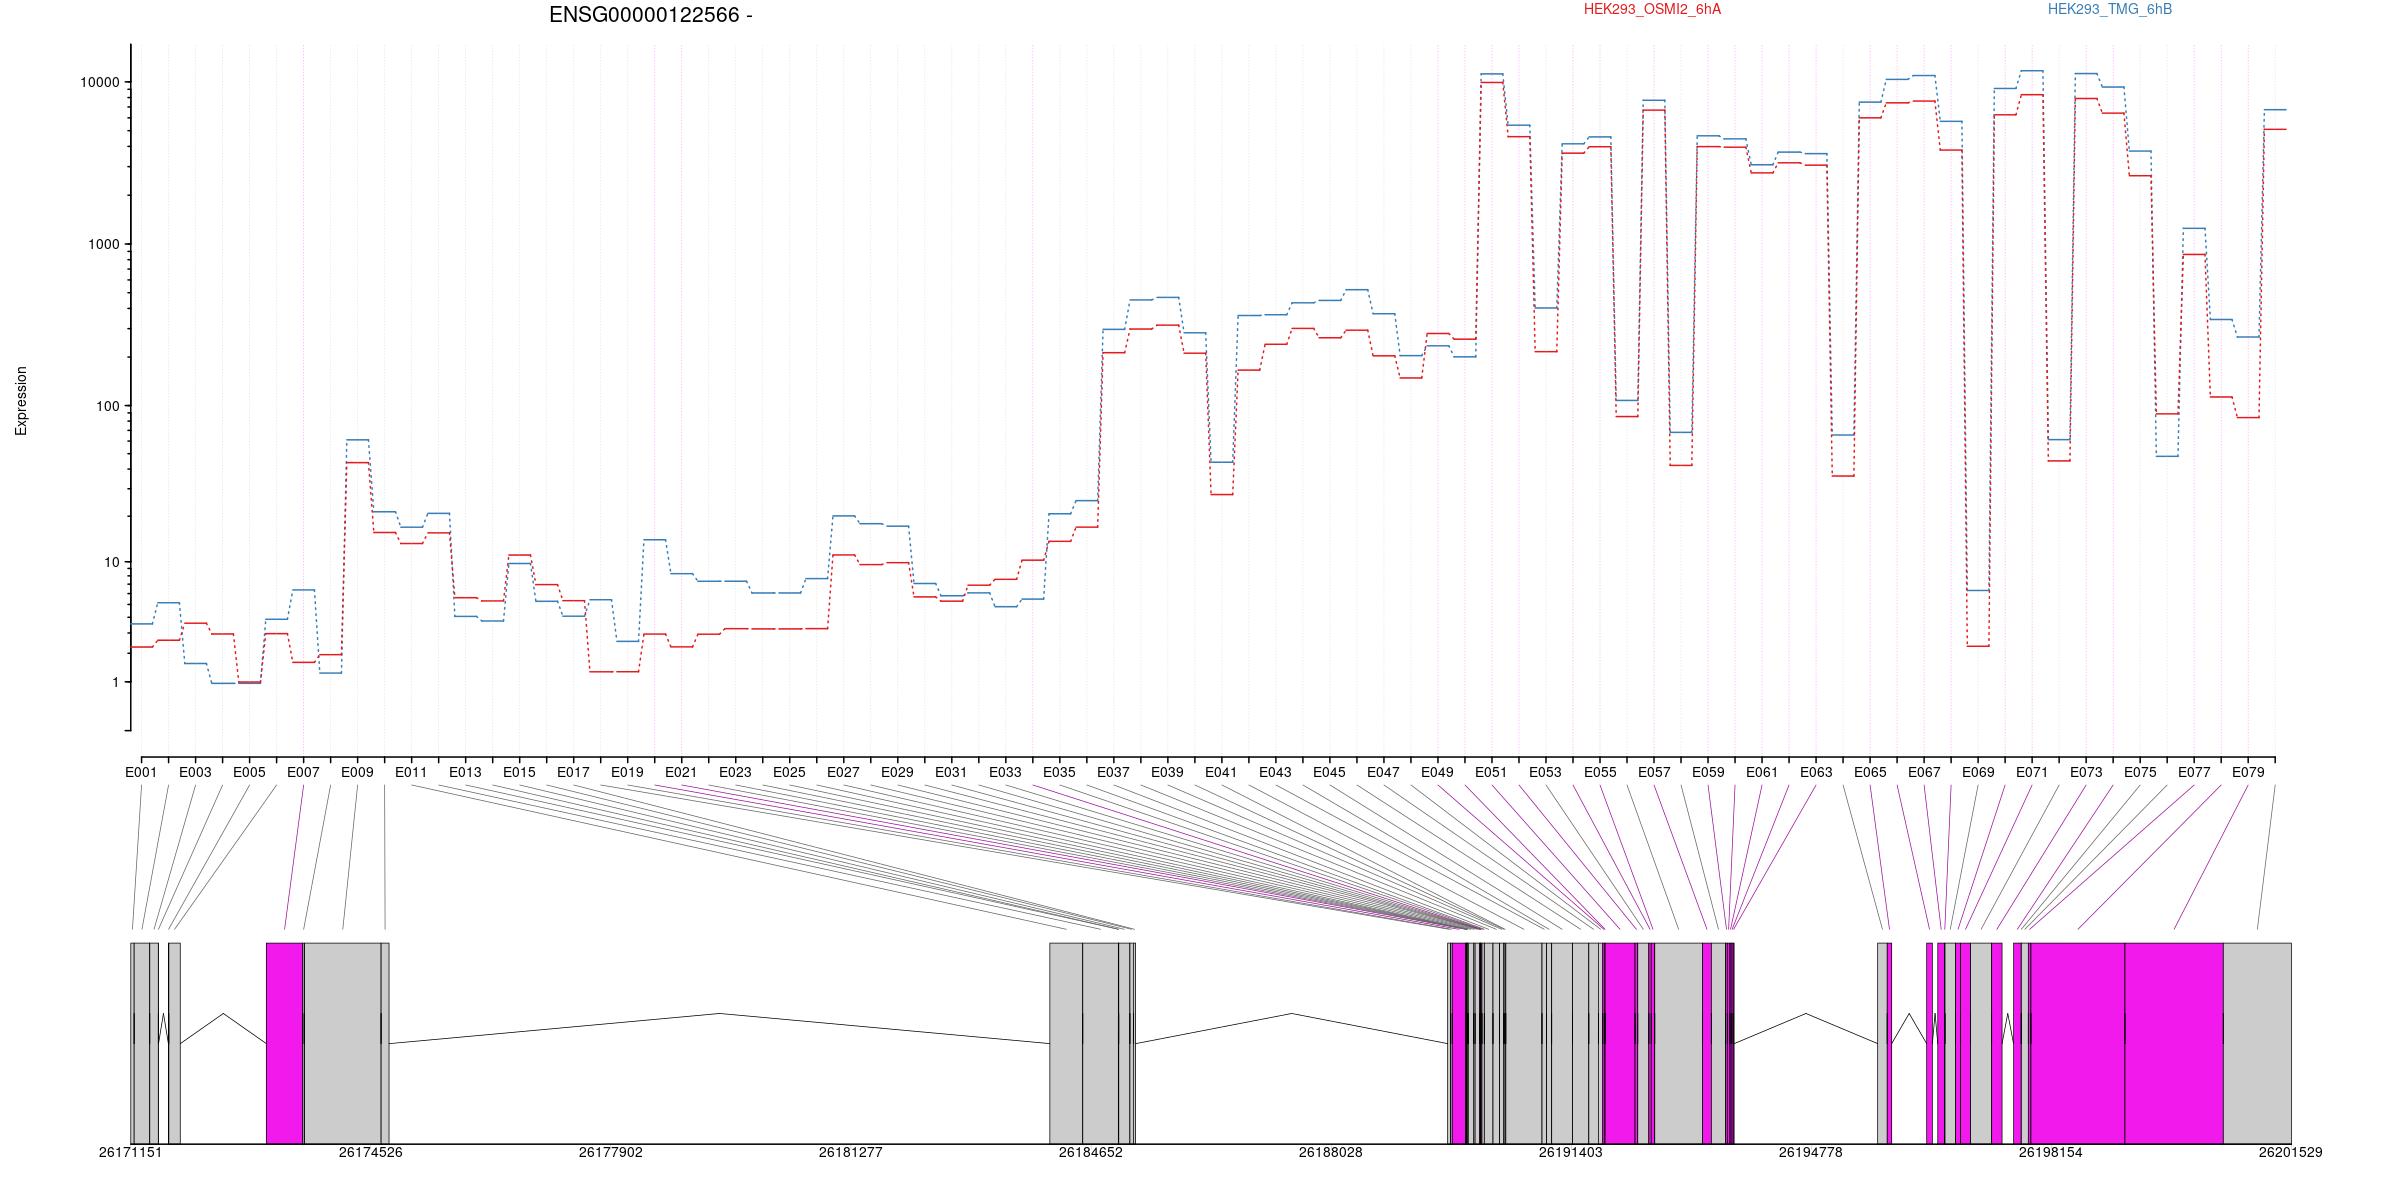2400x1200 pixels.
Task: Click exon label E023
Action: point(735,772)
